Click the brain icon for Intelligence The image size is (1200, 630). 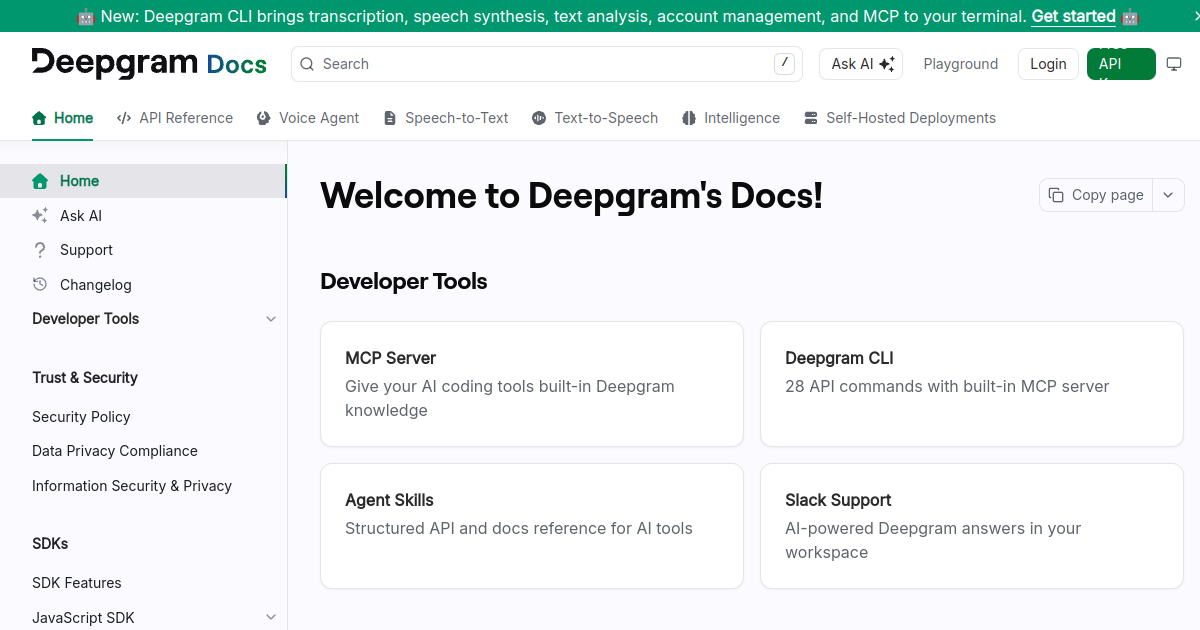689,118
